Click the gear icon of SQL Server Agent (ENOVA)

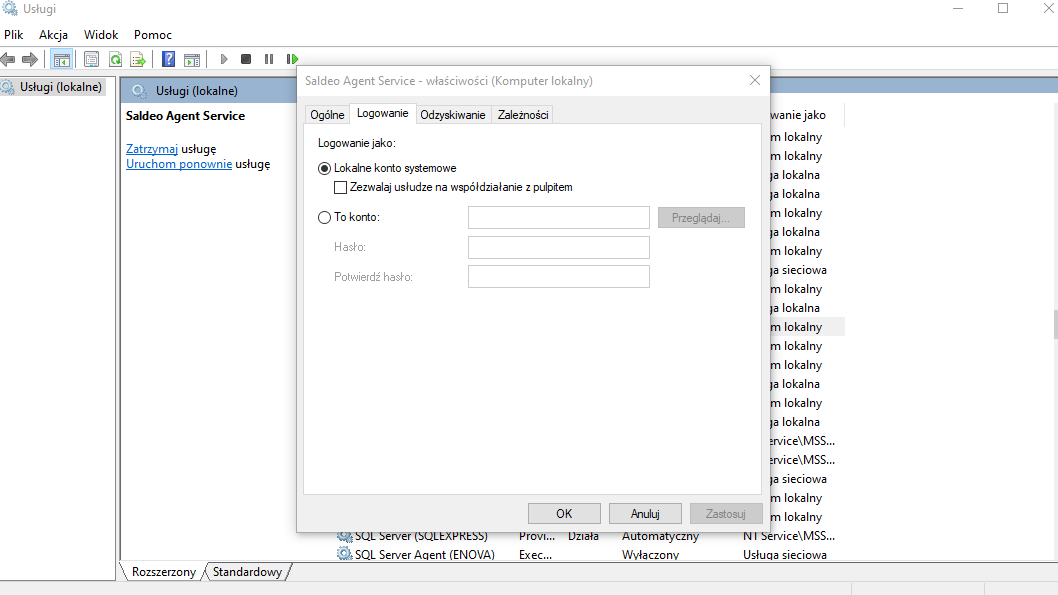(345, 554)
